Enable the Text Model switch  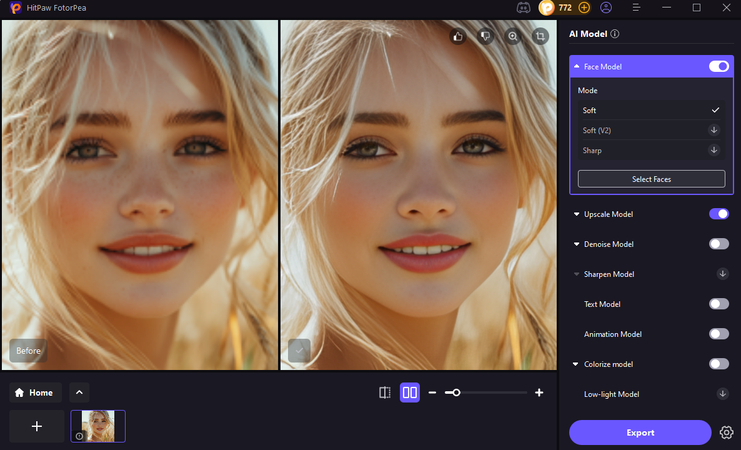[719, 304]
